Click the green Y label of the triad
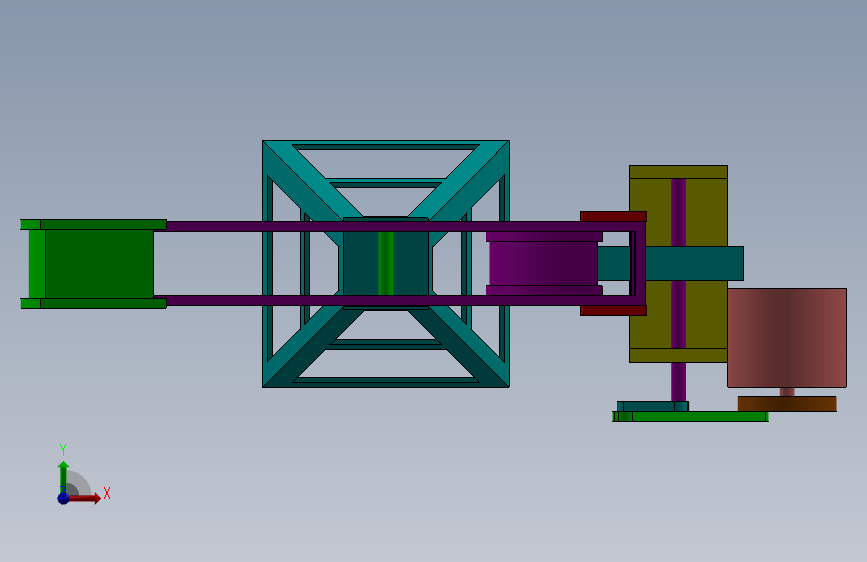The image size is (867, 562). click(x=63, y=450)
